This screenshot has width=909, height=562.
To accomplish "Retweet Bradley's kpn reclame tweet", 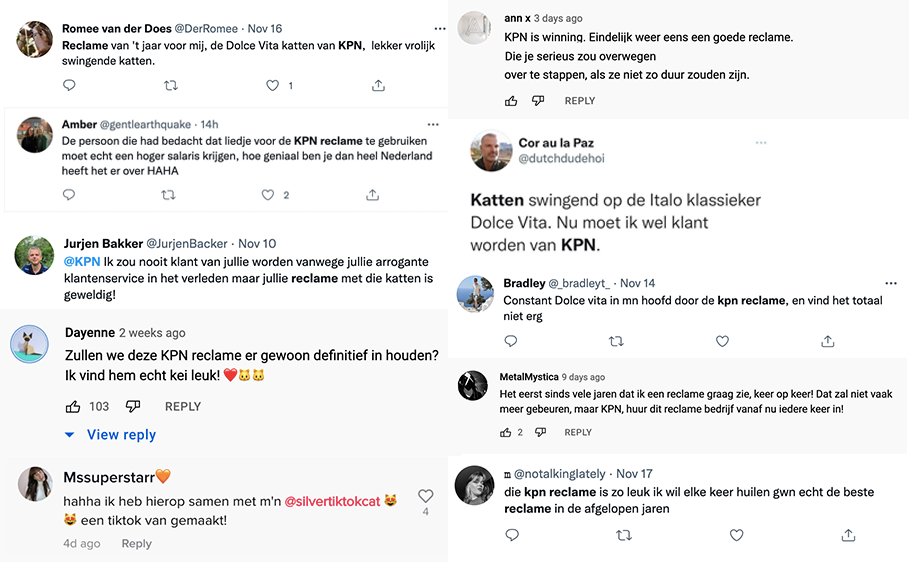I will click(616, 341).
